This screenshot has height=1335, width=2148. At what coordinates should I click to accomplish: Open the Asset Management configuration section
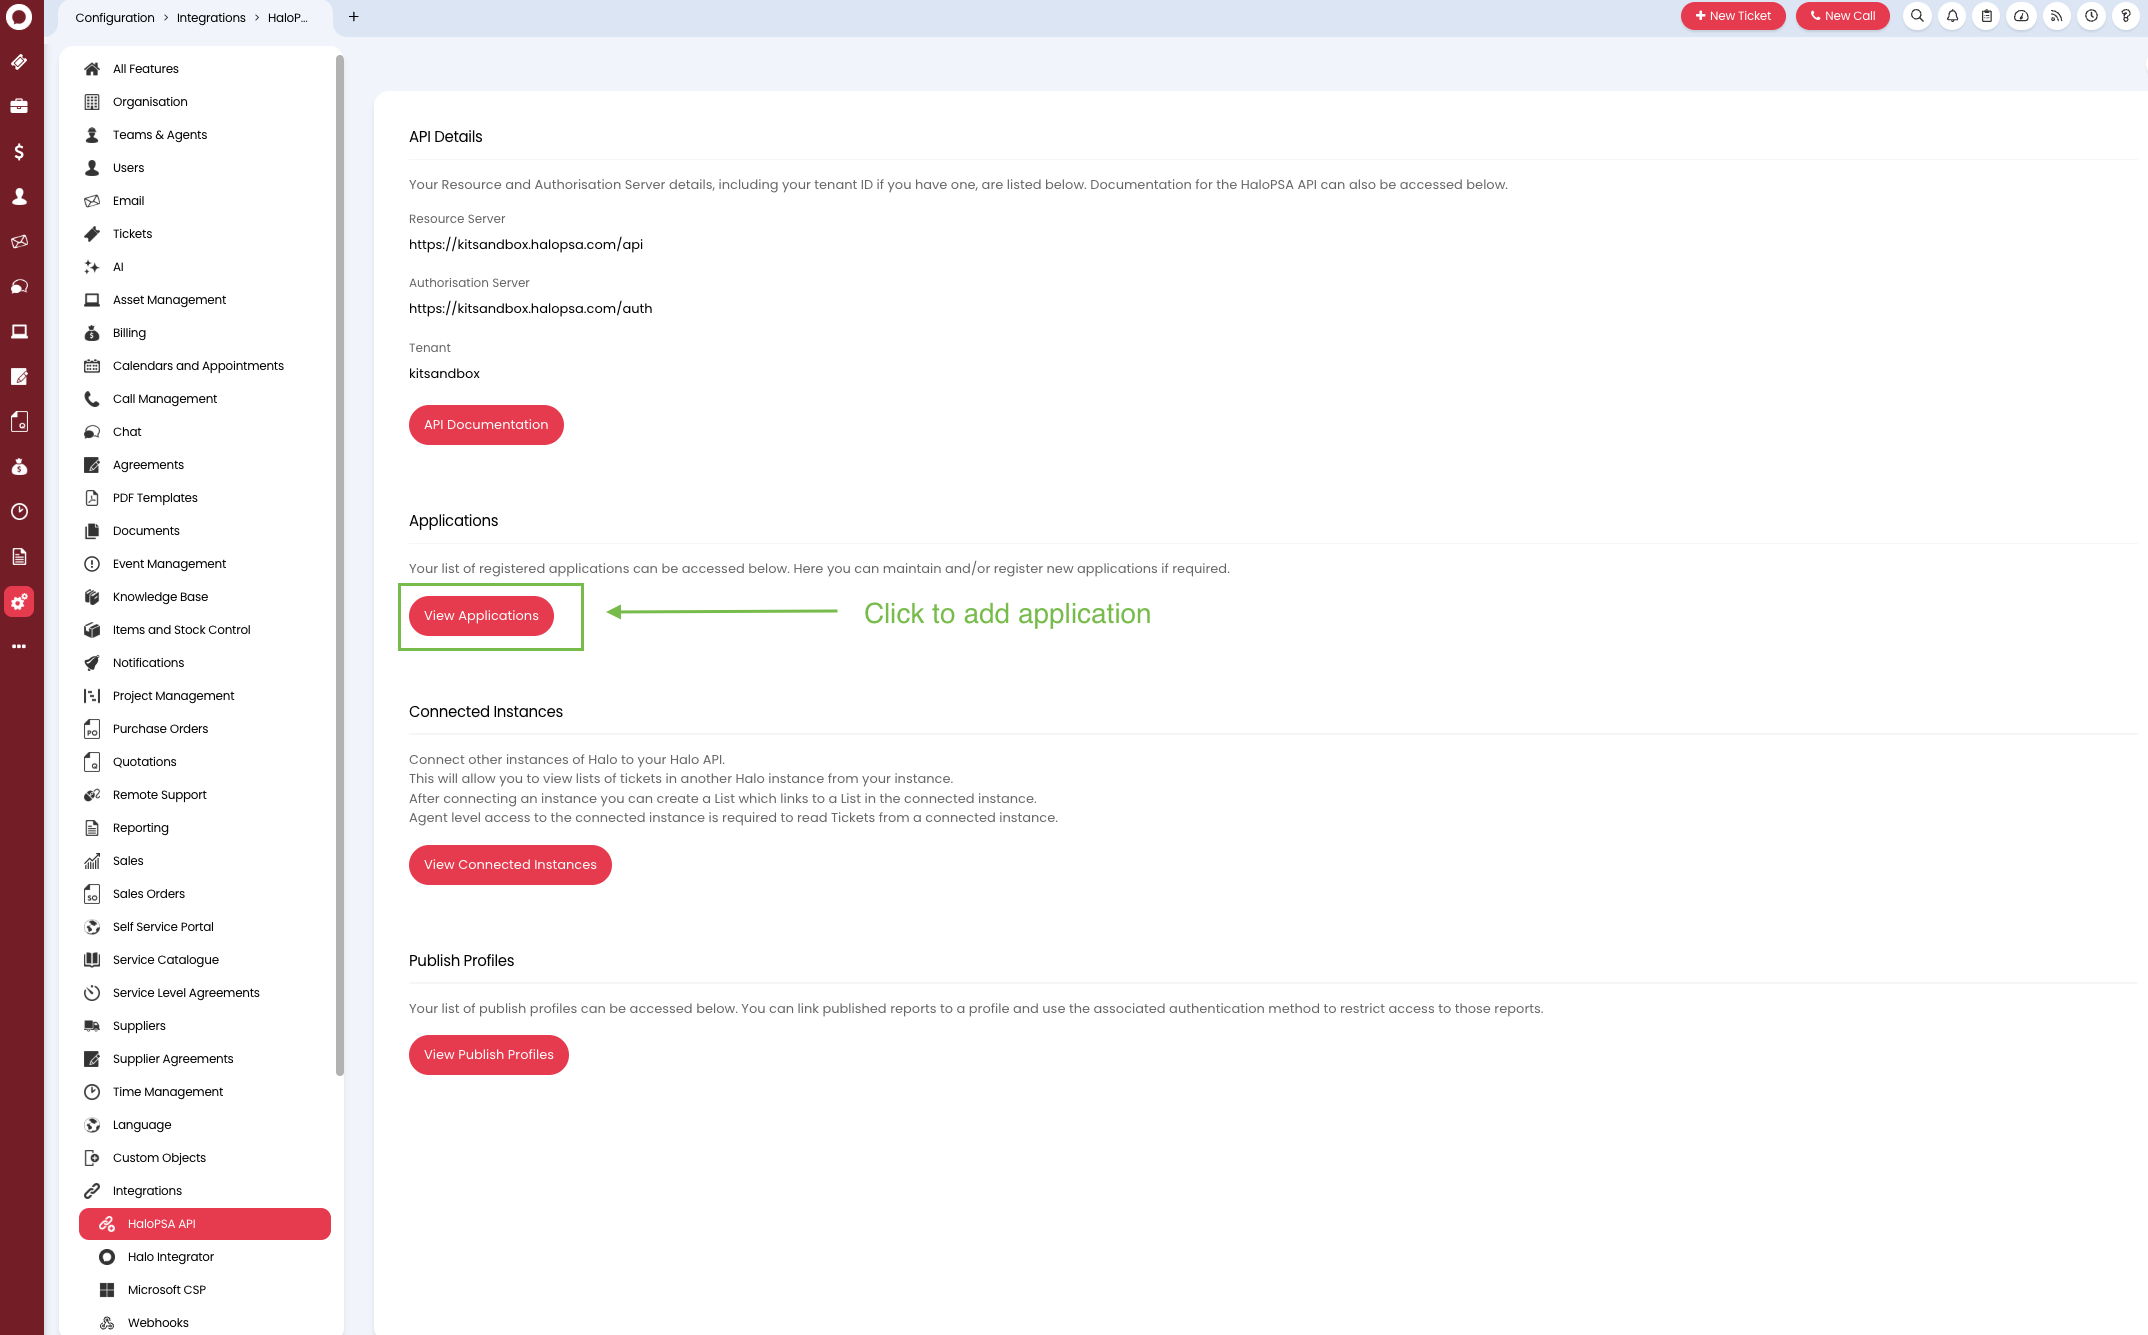[169, 299]
